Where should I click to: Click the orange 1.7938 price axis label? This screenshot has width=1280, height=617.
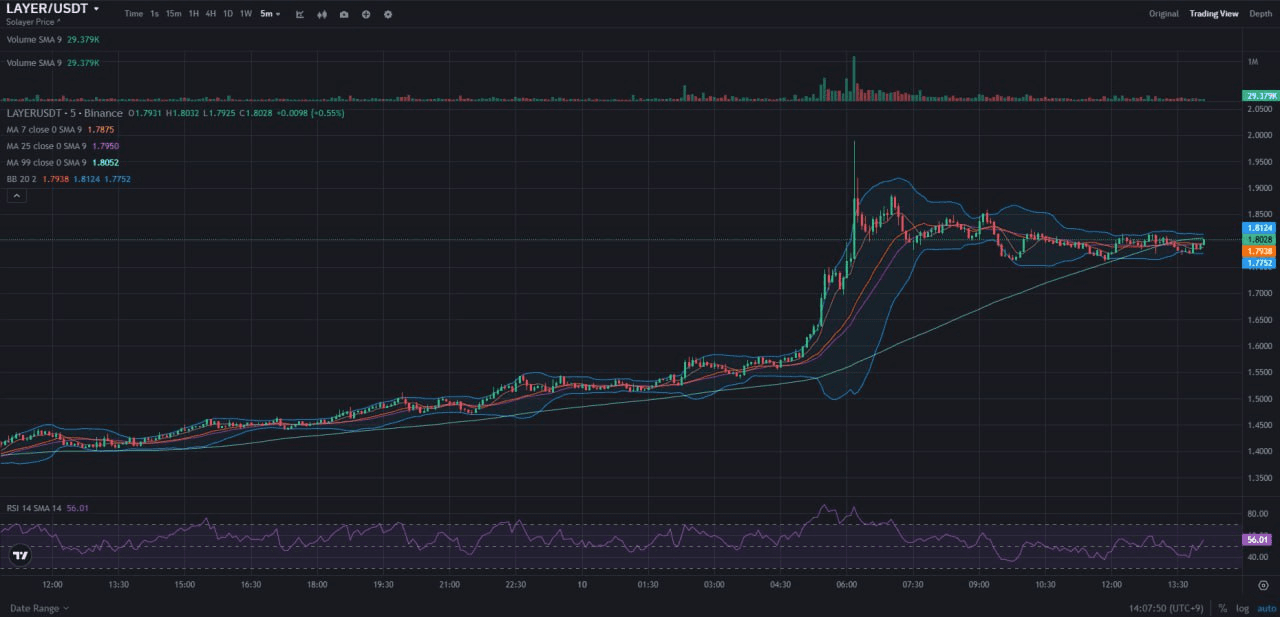click(x=1257, y=252)
